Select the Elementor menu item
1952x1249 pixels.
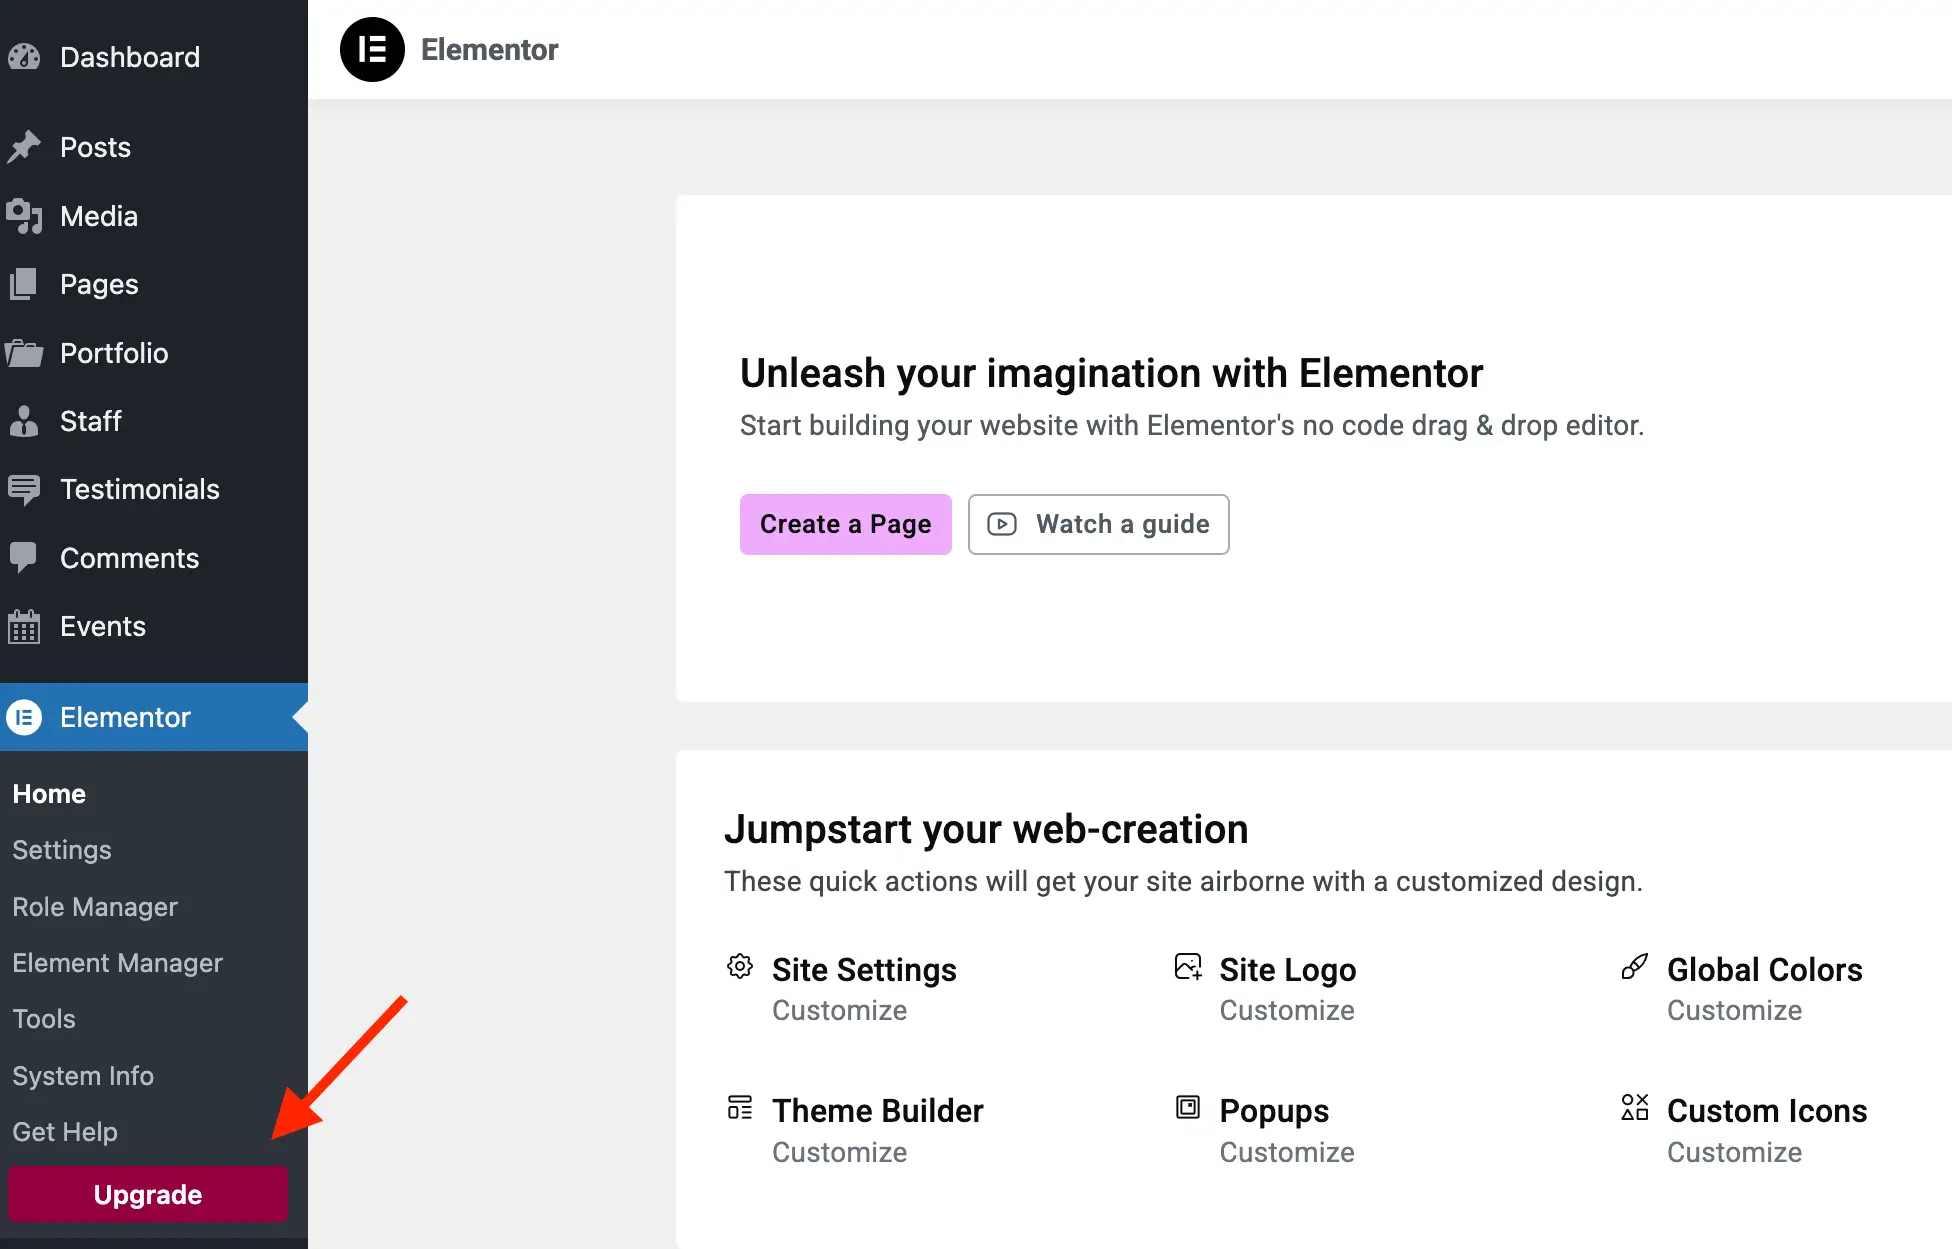[154, 717]
